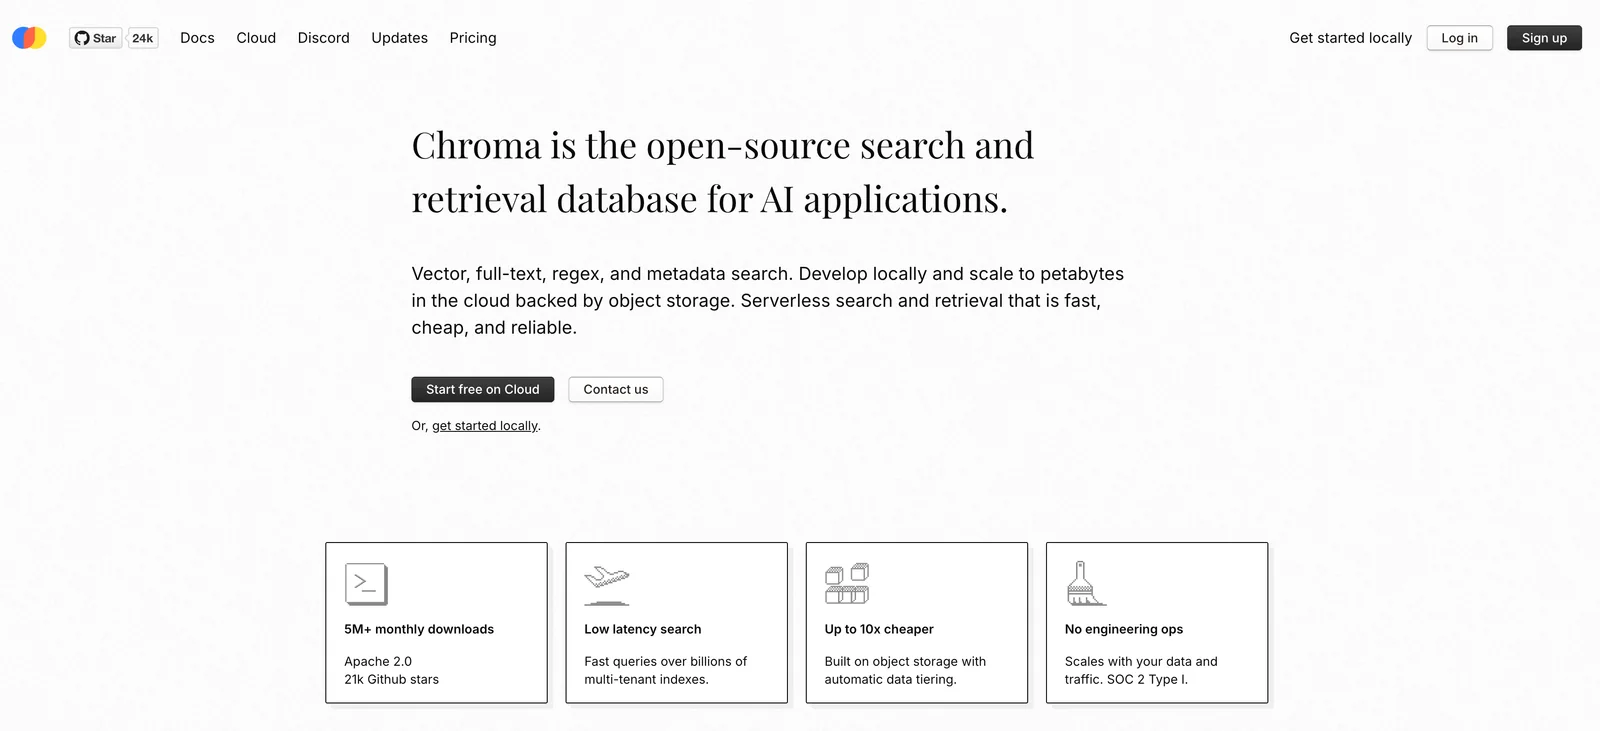Image resolution: width=1600 pixels, height=731 pixels.
Task: Open the Docs page
Action: (197, 38)
